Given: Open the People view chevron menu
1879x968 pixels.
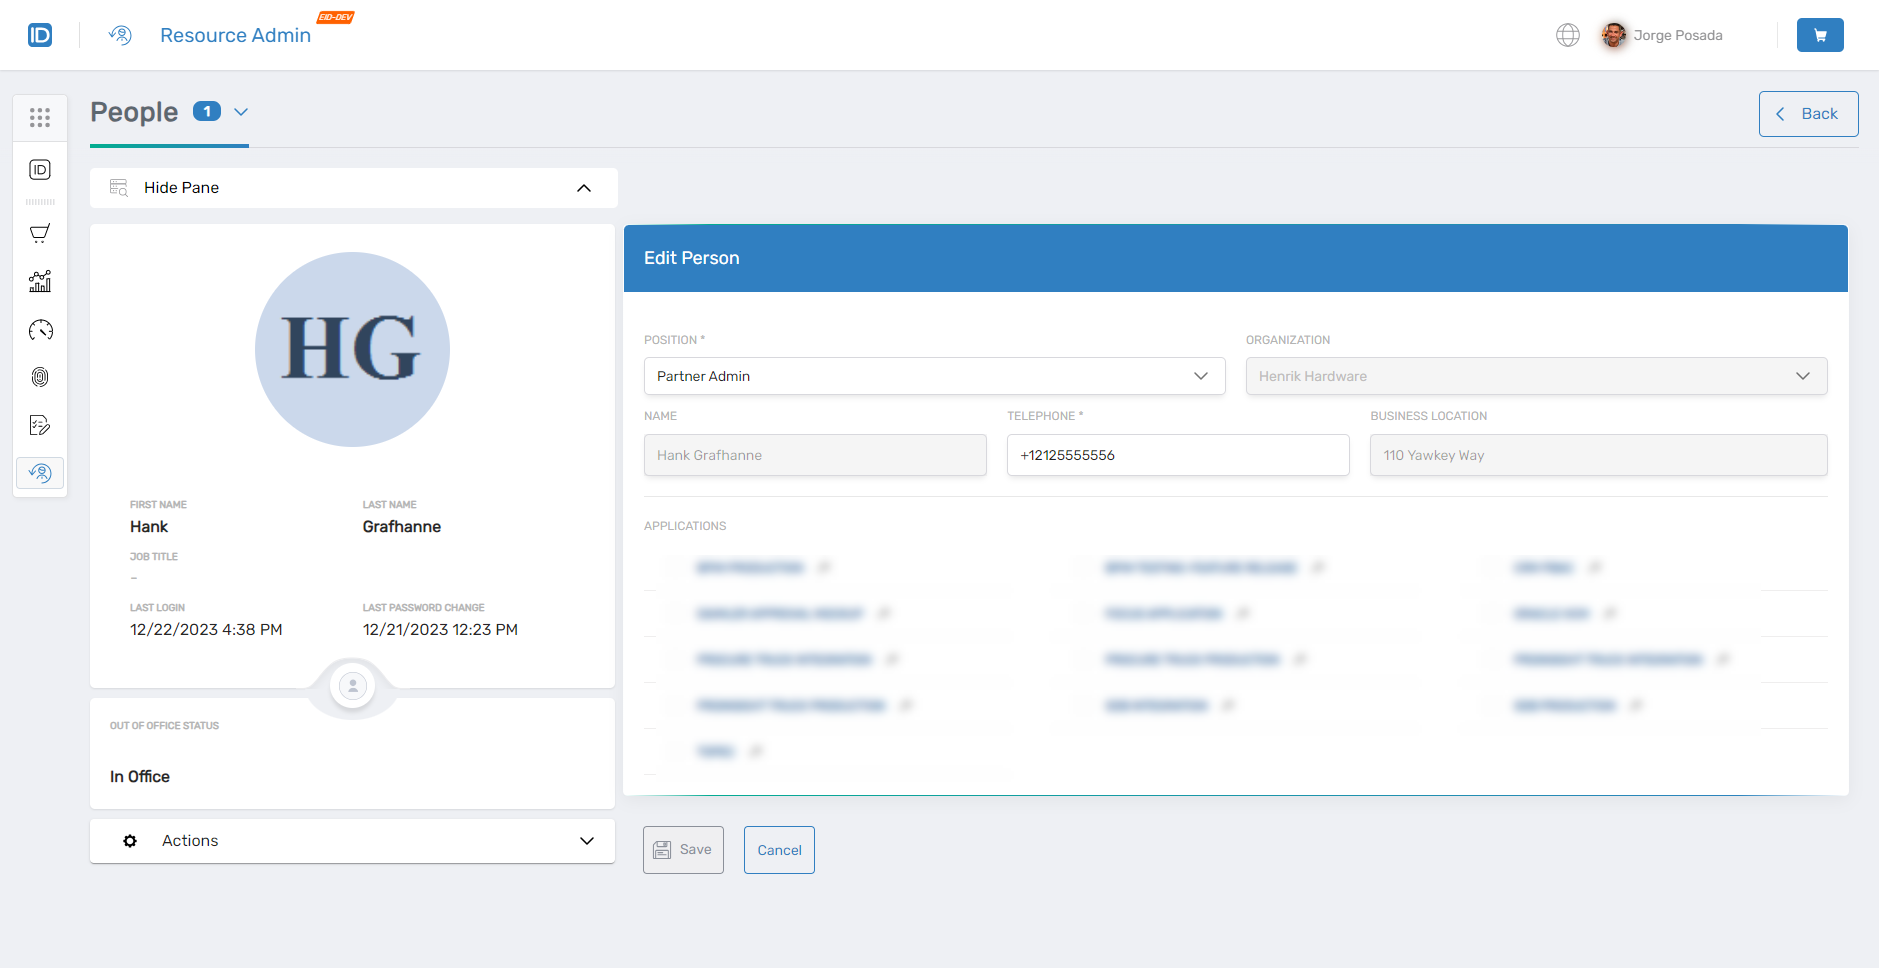Looking at the screenshot, I should (x=240, y=112).
